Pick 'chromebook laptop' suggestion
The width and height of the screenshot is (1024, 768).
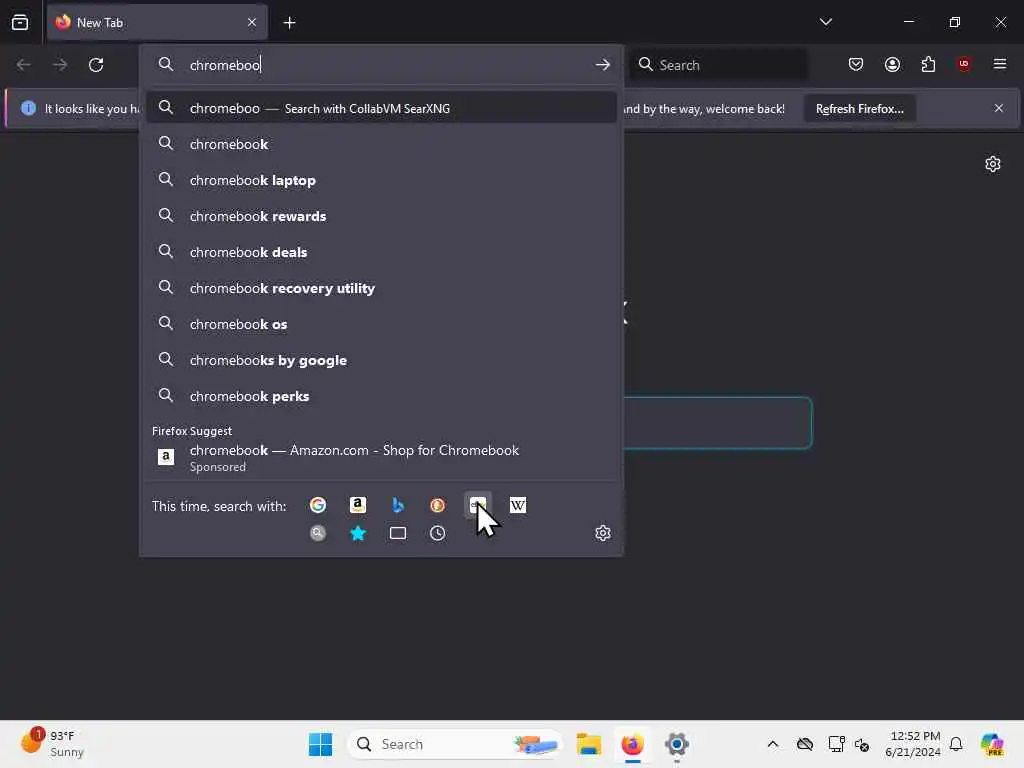tap(381, 180)
